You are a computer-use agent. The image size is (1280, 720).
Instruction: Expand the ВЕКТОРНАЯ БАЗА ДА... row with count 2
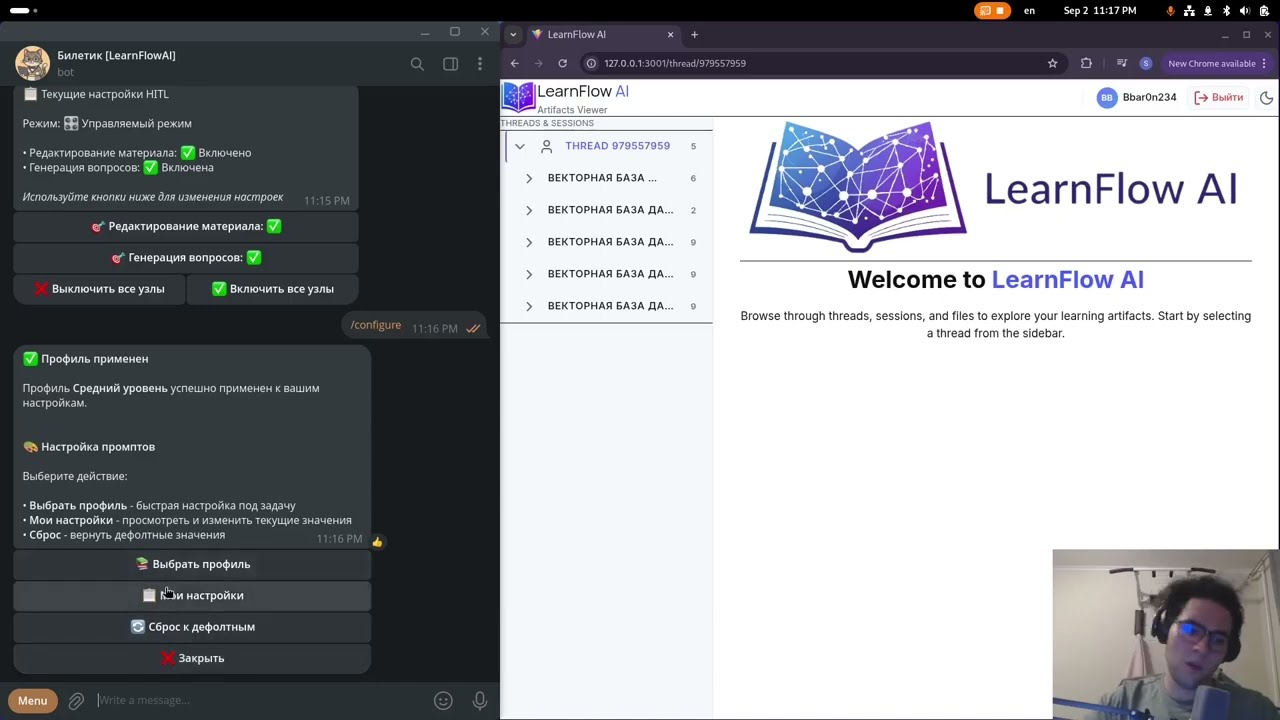[529, 210]
